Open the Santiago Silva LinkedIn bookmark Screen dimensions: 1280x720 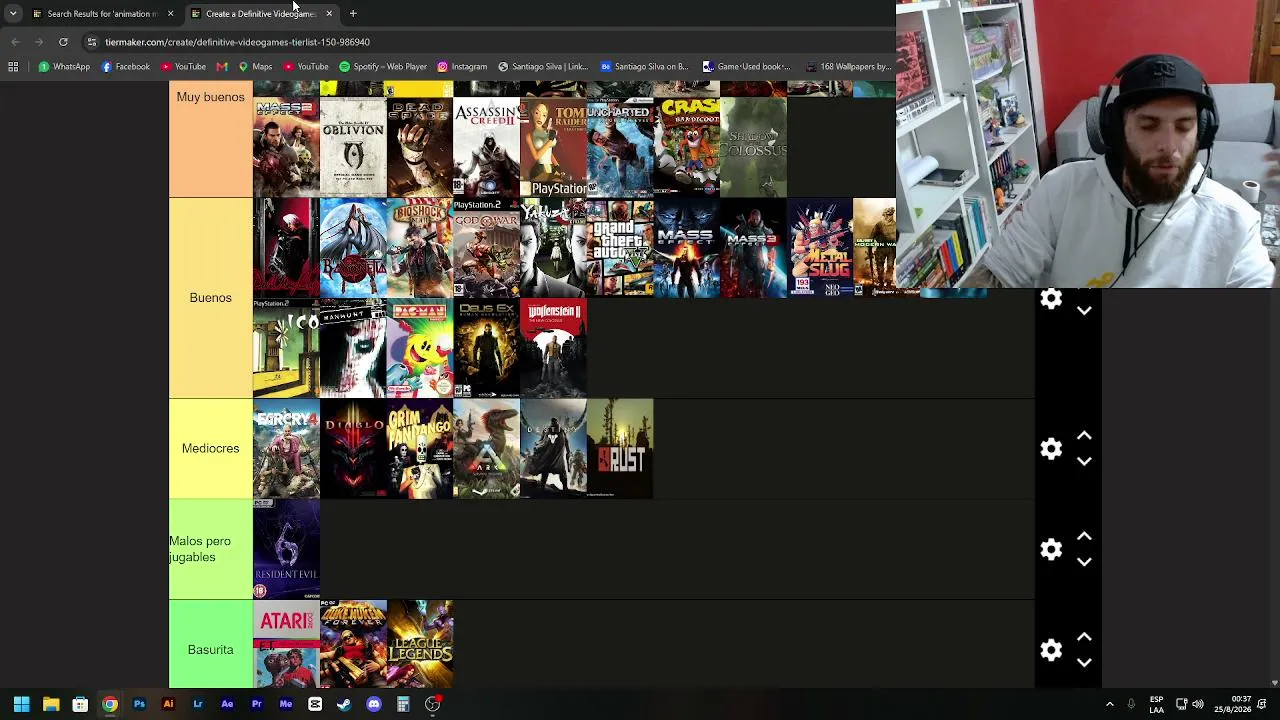tap(543, 67)
